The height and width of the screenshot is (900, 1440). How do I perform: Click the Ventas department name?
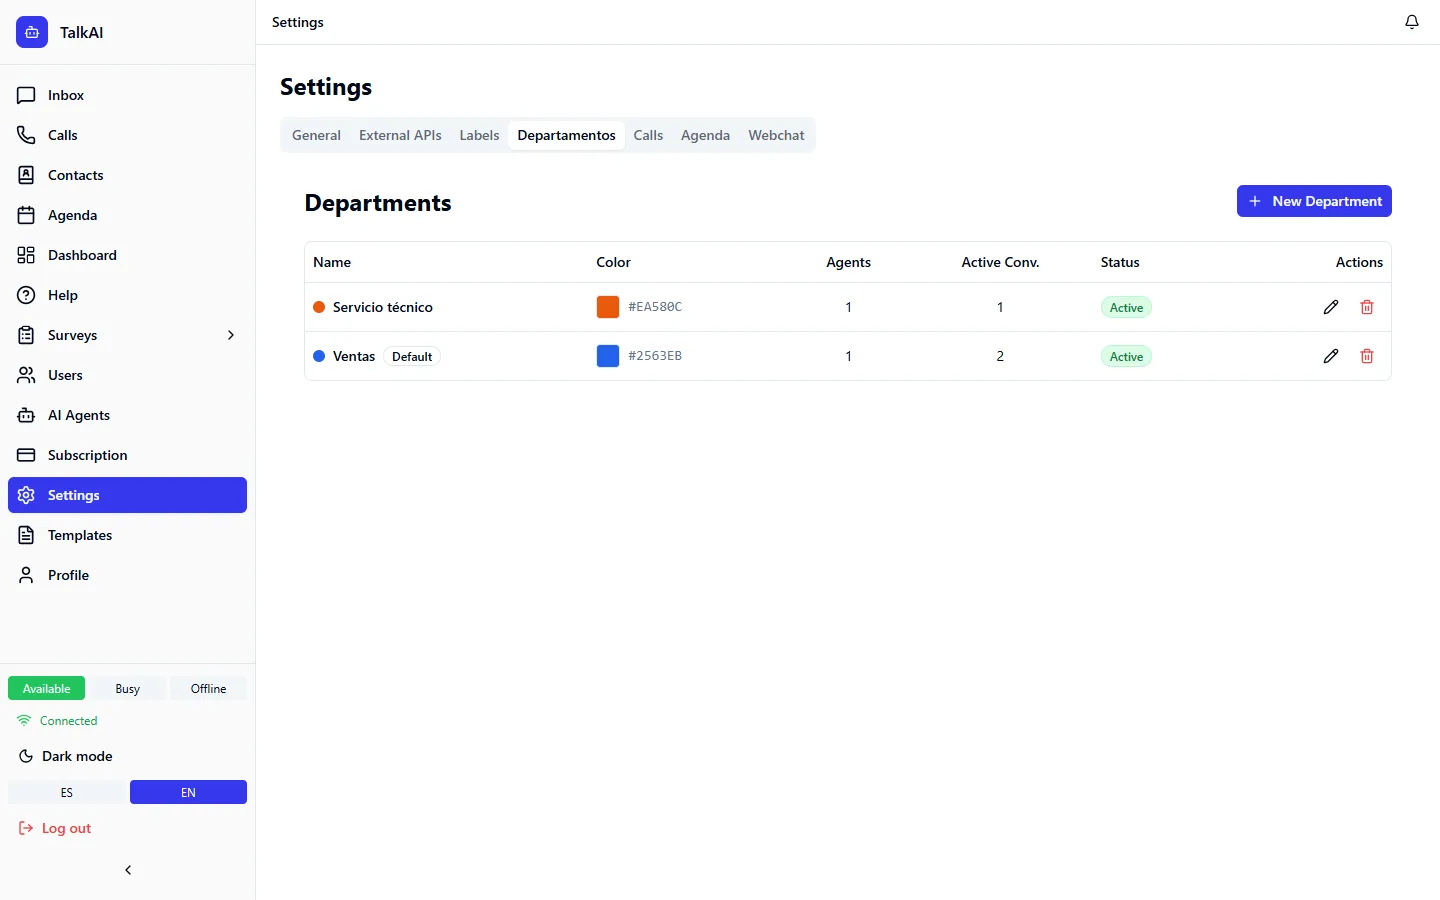(354, 356)
